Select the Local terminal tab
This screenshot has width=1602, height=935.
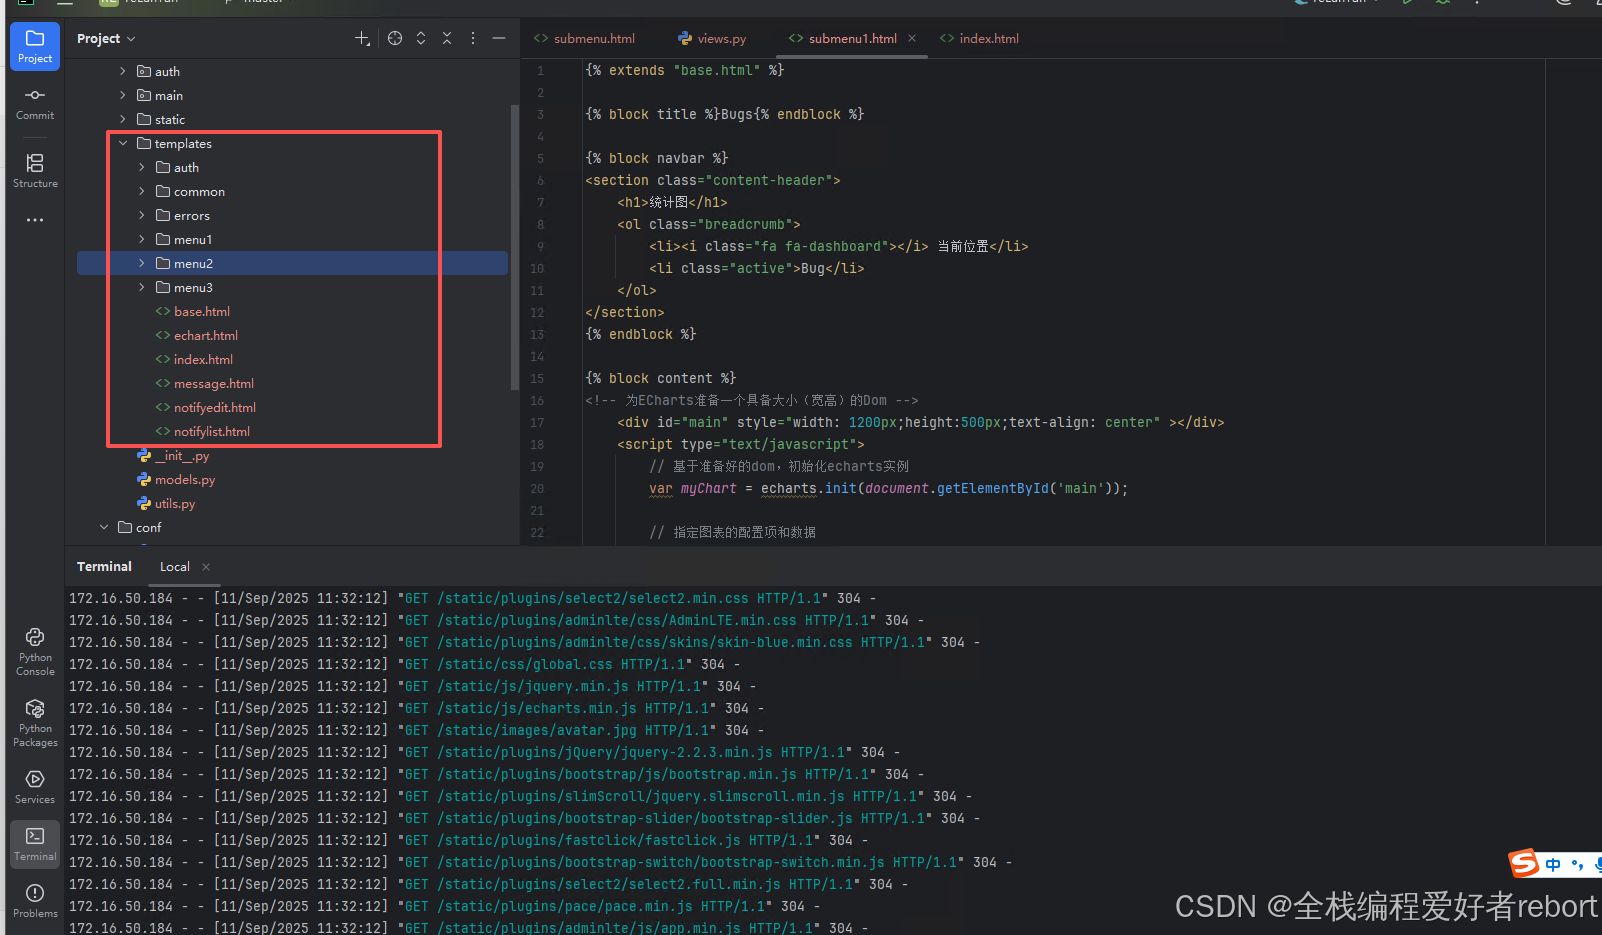pos(175,567)
